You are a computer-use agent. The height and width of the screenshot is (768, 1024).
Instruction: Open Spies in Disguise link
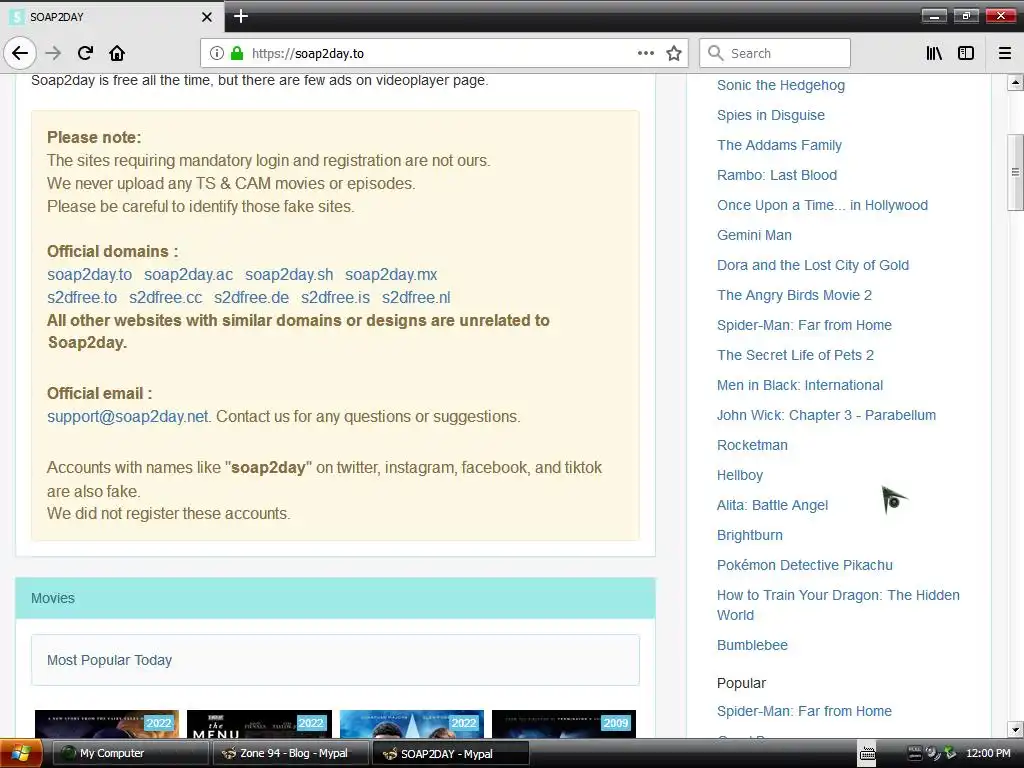click(x=771, y=115)
